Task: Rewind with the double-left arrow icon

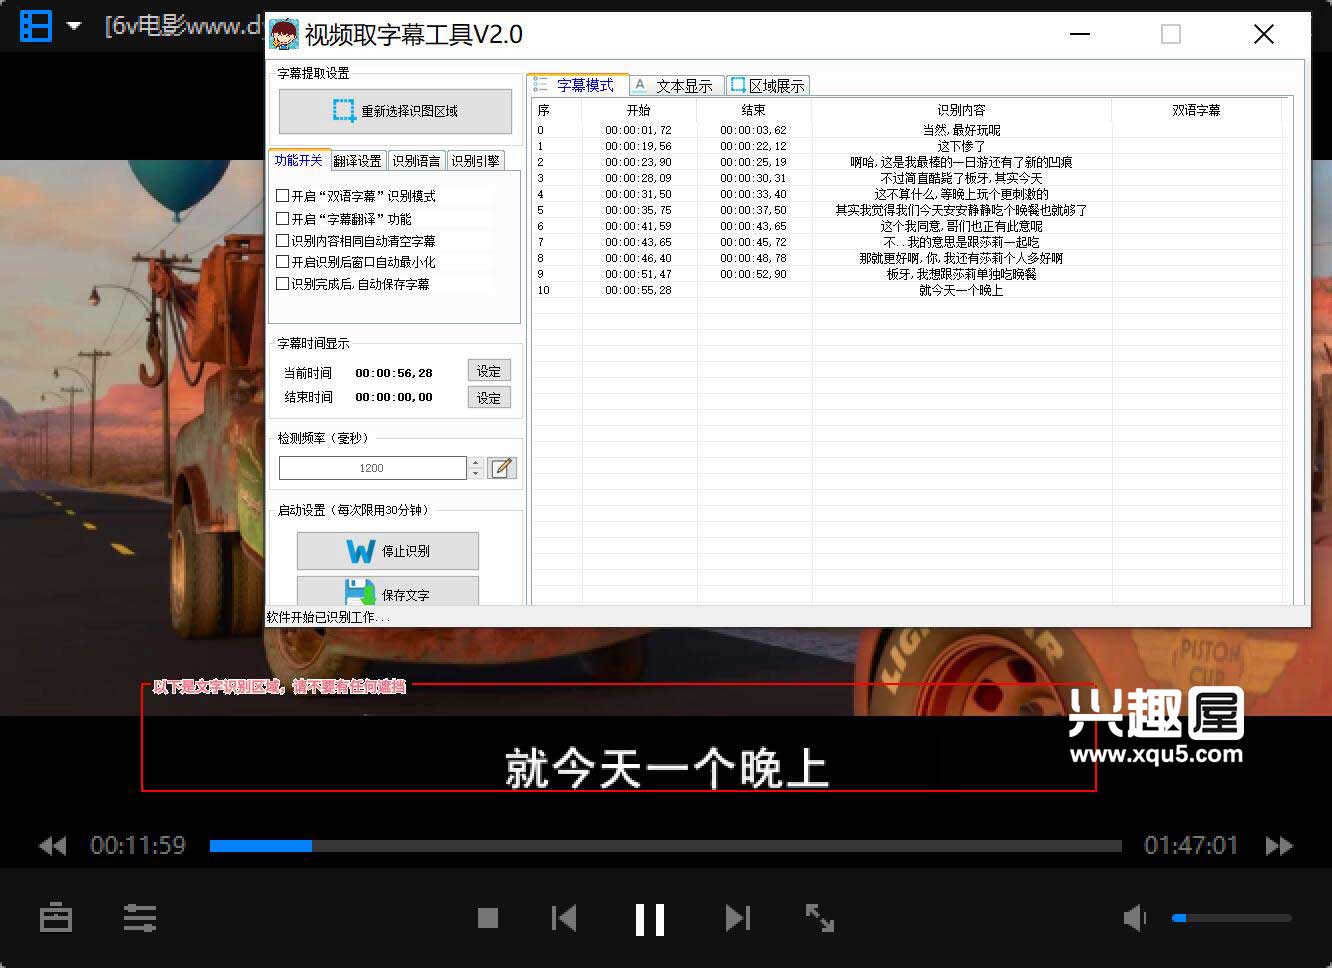Action: [x=52, y=846]
